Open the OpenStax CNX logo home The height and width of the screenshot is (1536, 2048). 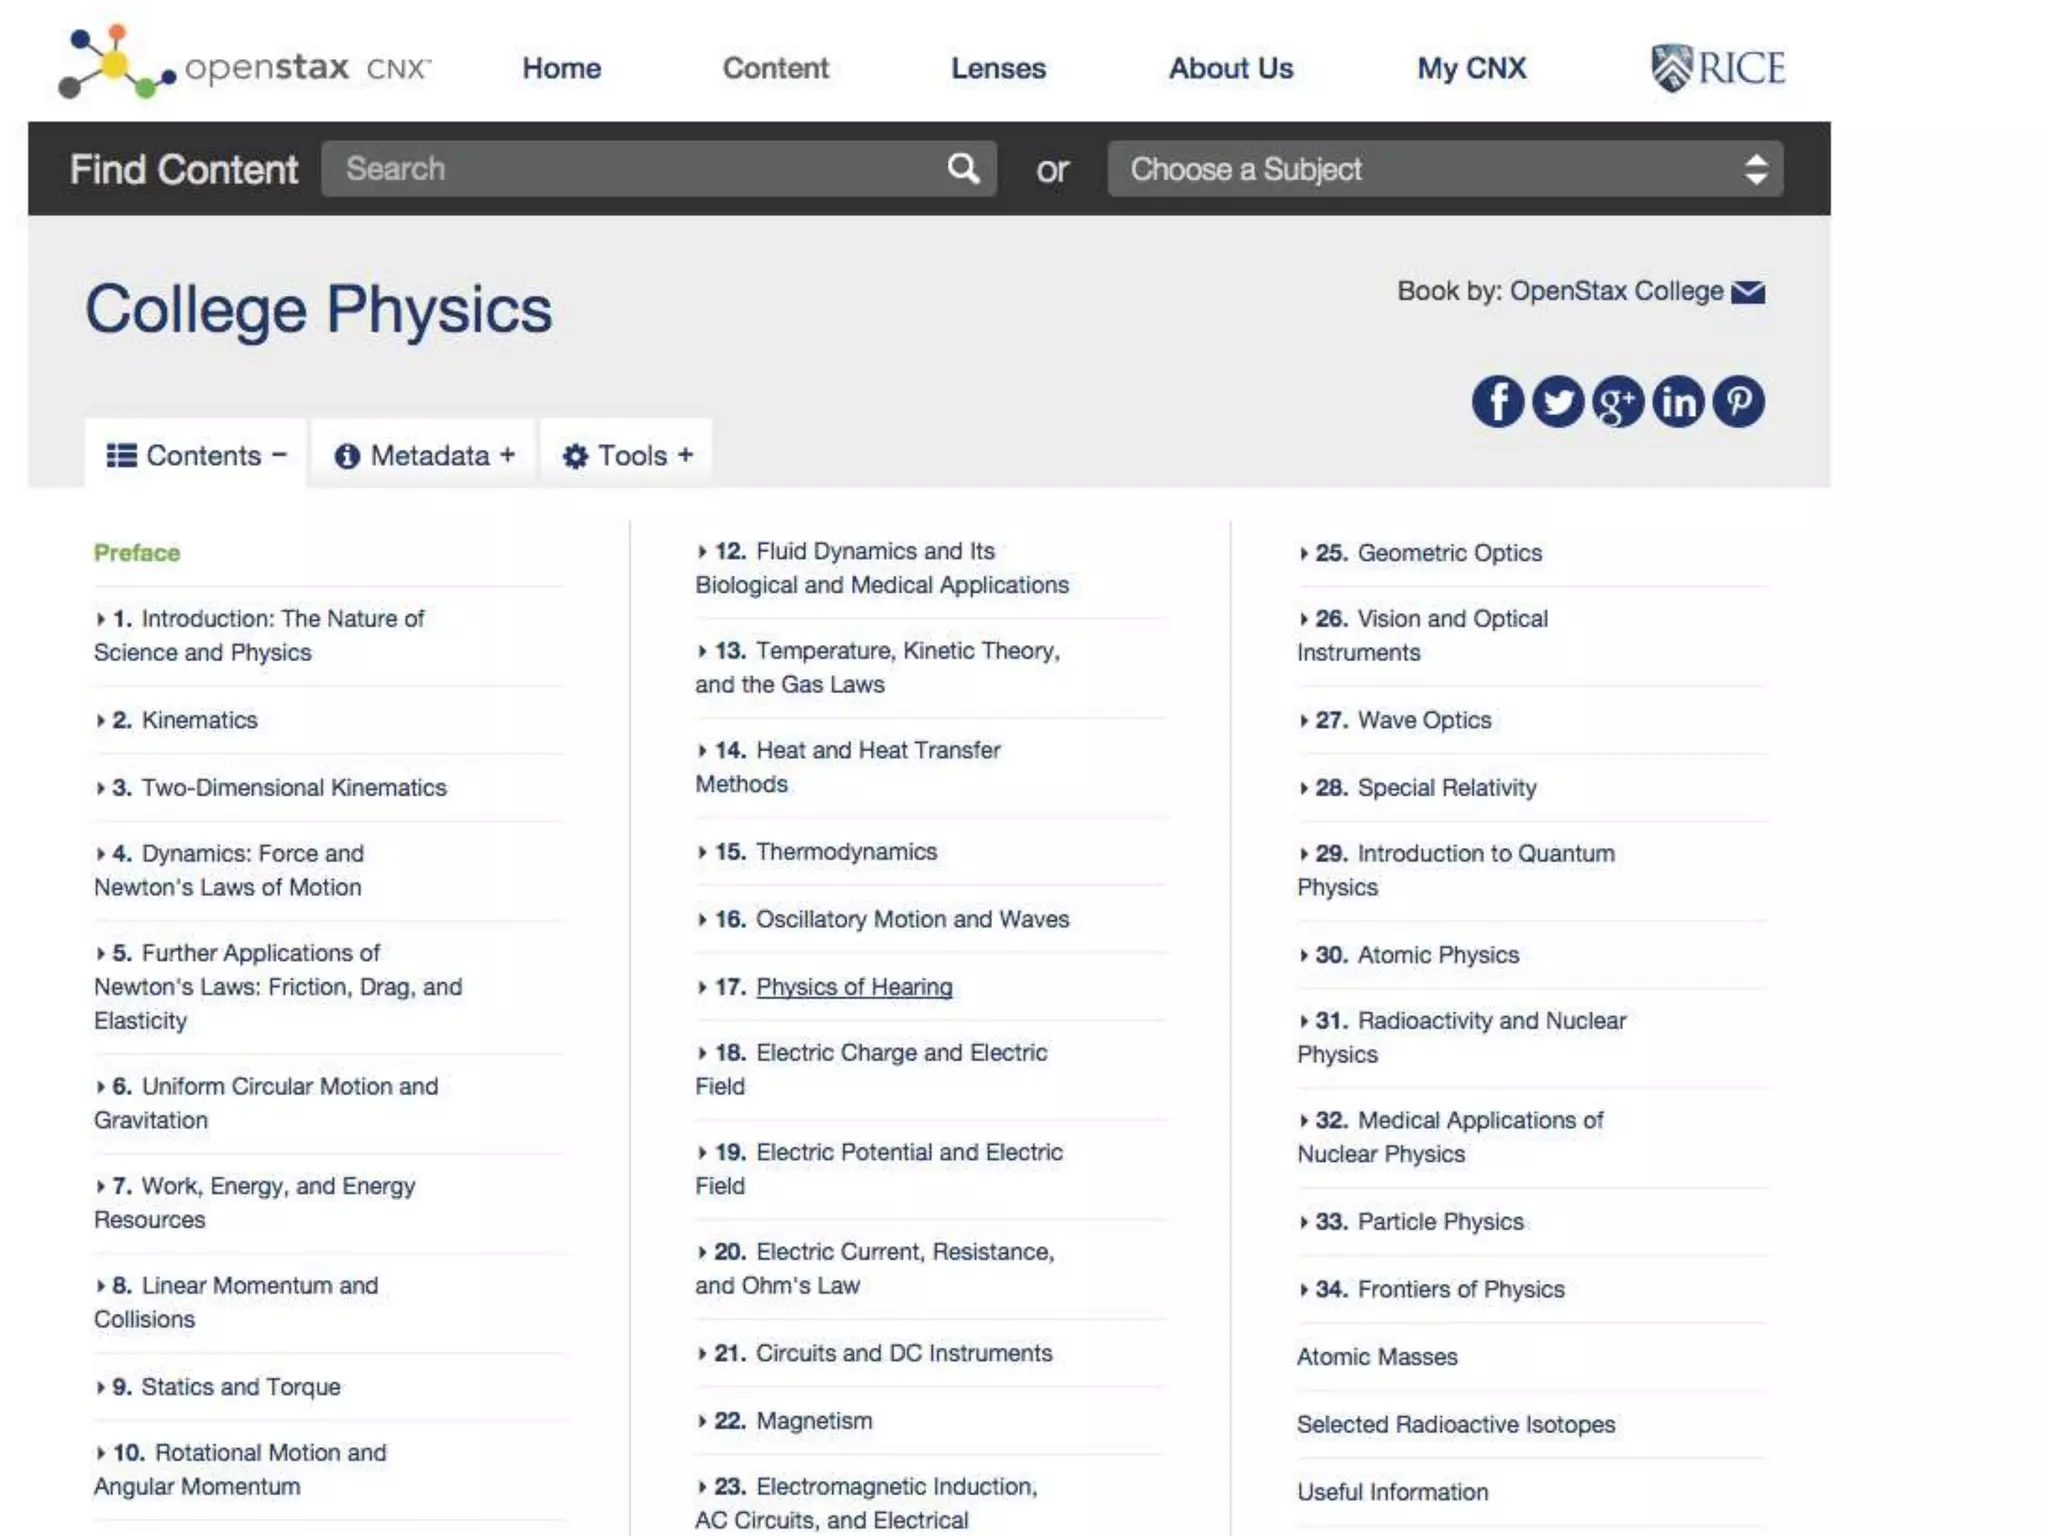click(245, 65)
